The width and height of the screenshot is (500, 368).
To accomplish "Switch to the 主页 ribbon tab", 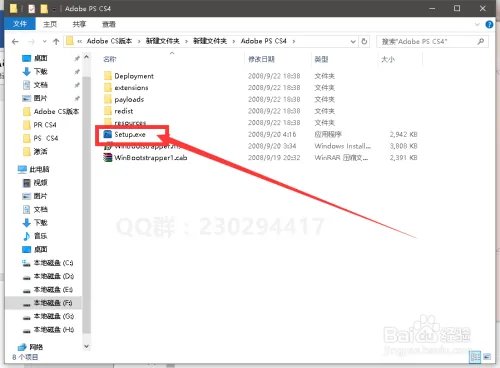I will (50, 24).
